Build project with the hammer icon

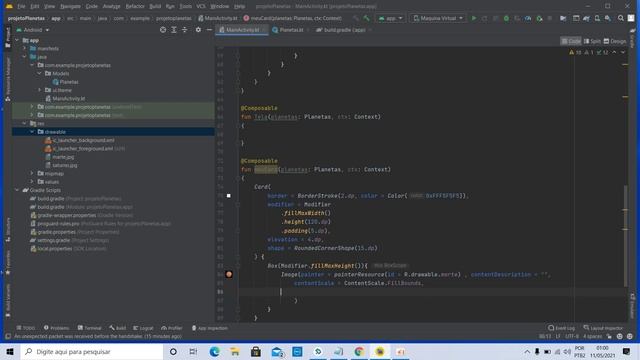367,18
